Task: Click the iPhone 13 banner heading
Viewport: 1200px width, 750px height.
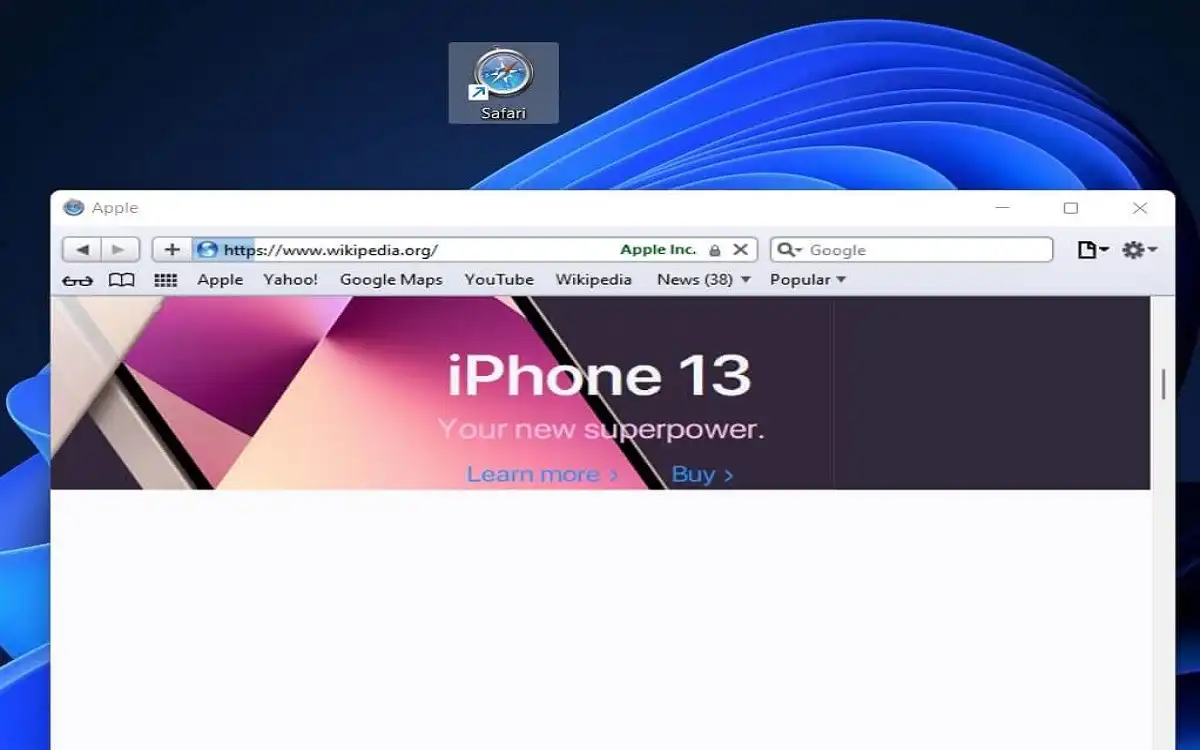Action: pyautogui.click(x=599, y=375)
